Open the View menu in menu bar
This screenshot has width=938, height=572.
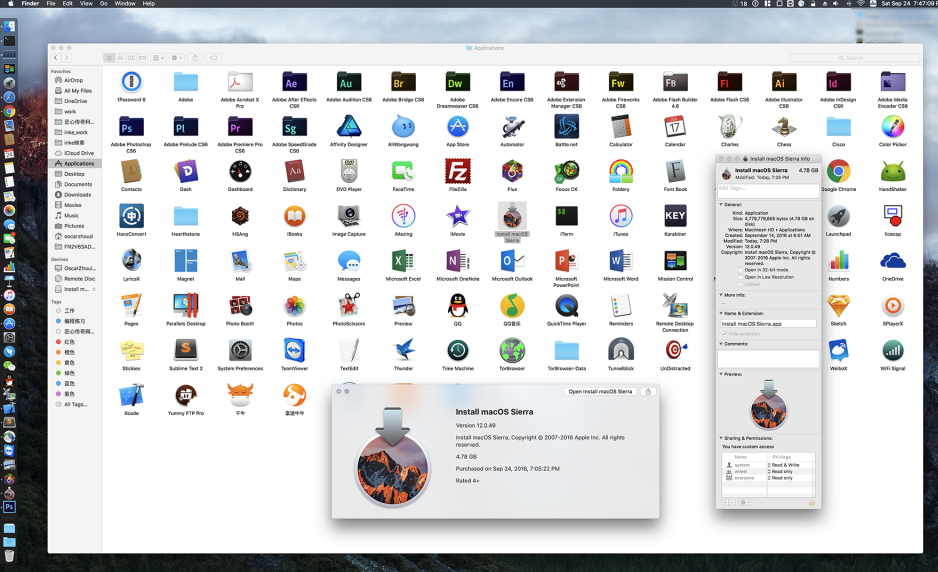pyautogui.click(x=84, y=4)
